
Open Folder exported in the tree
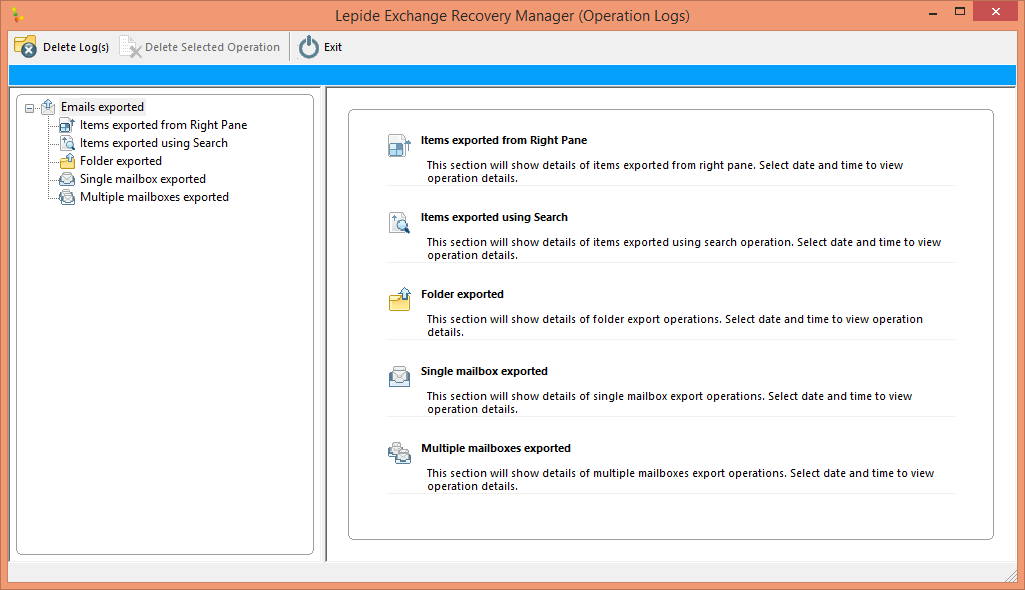120,161
